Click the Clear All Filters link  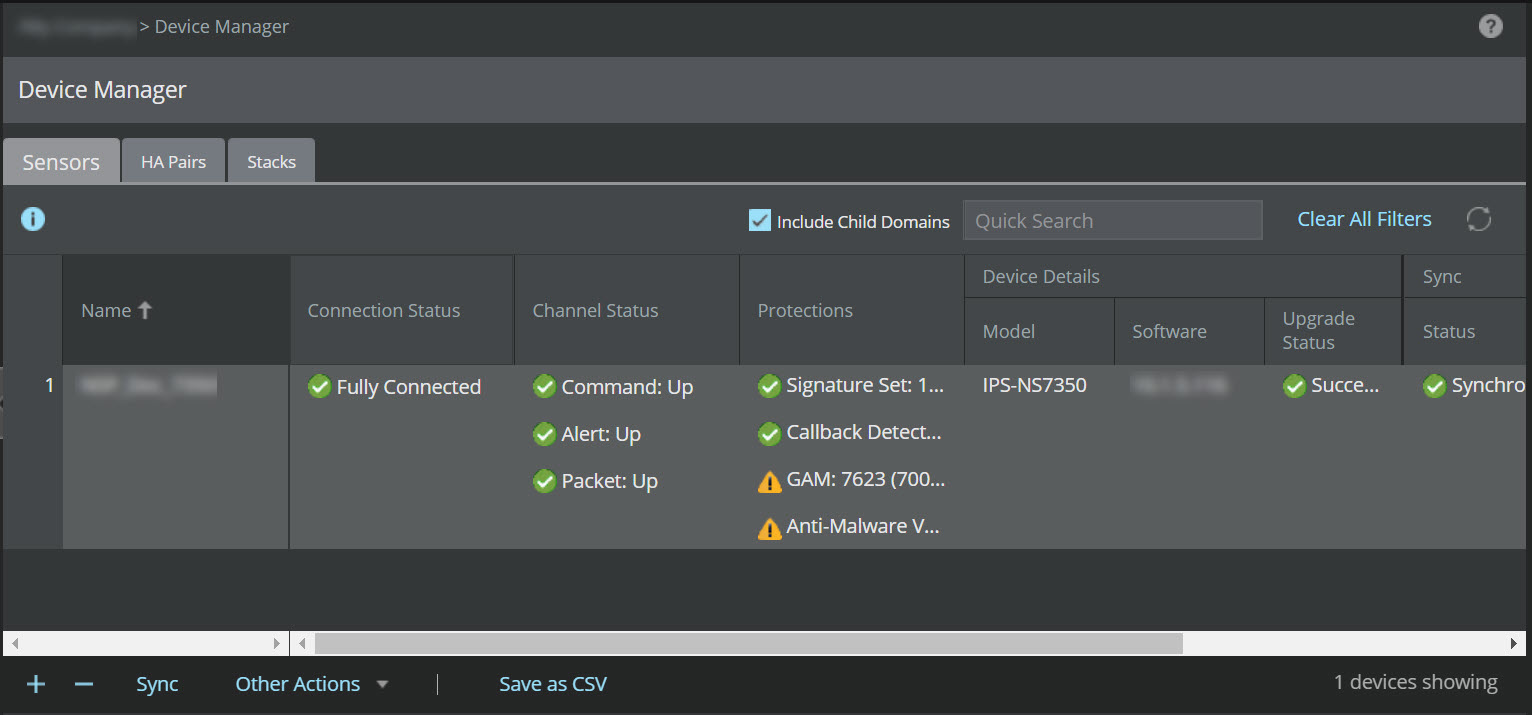[x=1364, y=219]
